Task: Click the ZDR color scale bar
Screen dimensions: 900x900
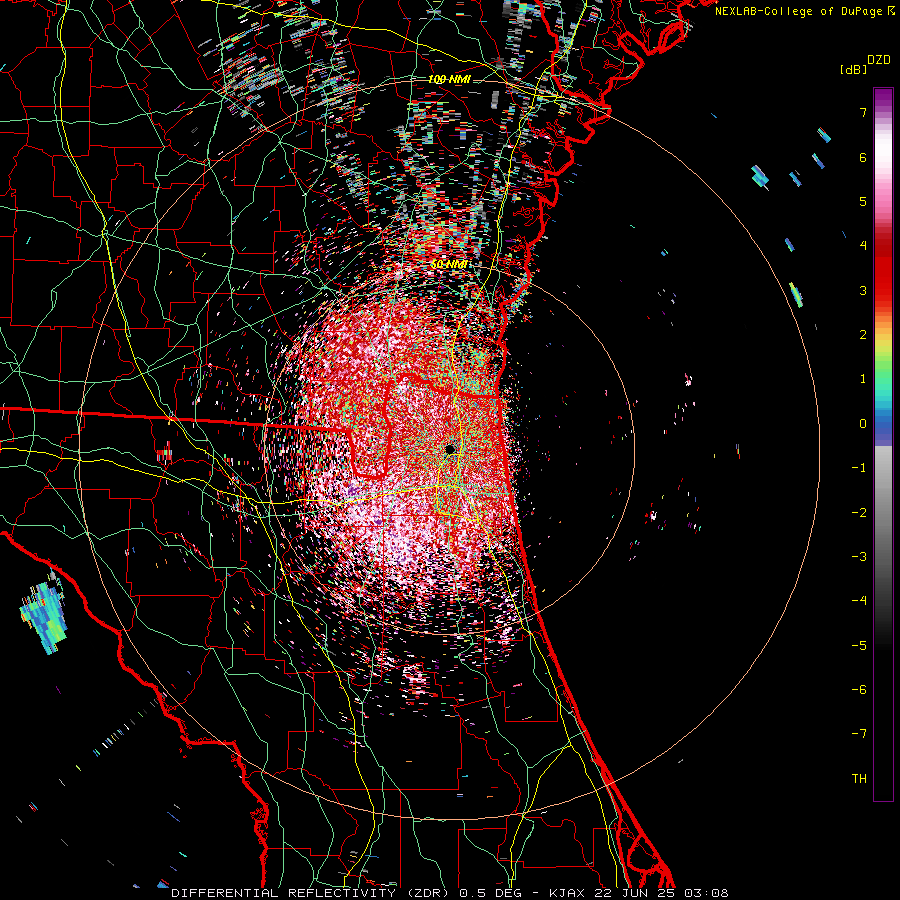Action: [x=883, y=444]
